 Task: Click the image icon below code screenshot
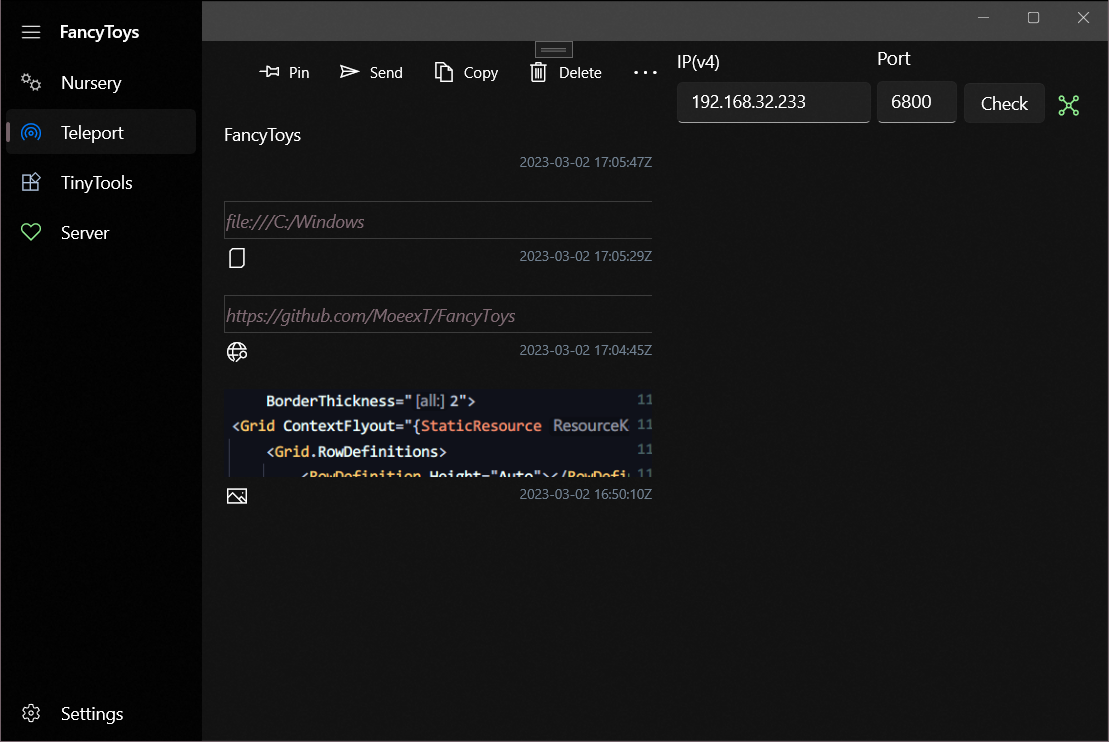click(237, 496)
